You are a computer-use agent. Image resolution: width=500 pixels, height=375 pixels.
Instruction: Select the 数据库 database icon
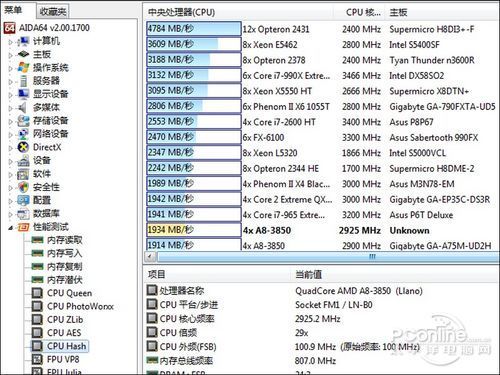pos(23,214)
